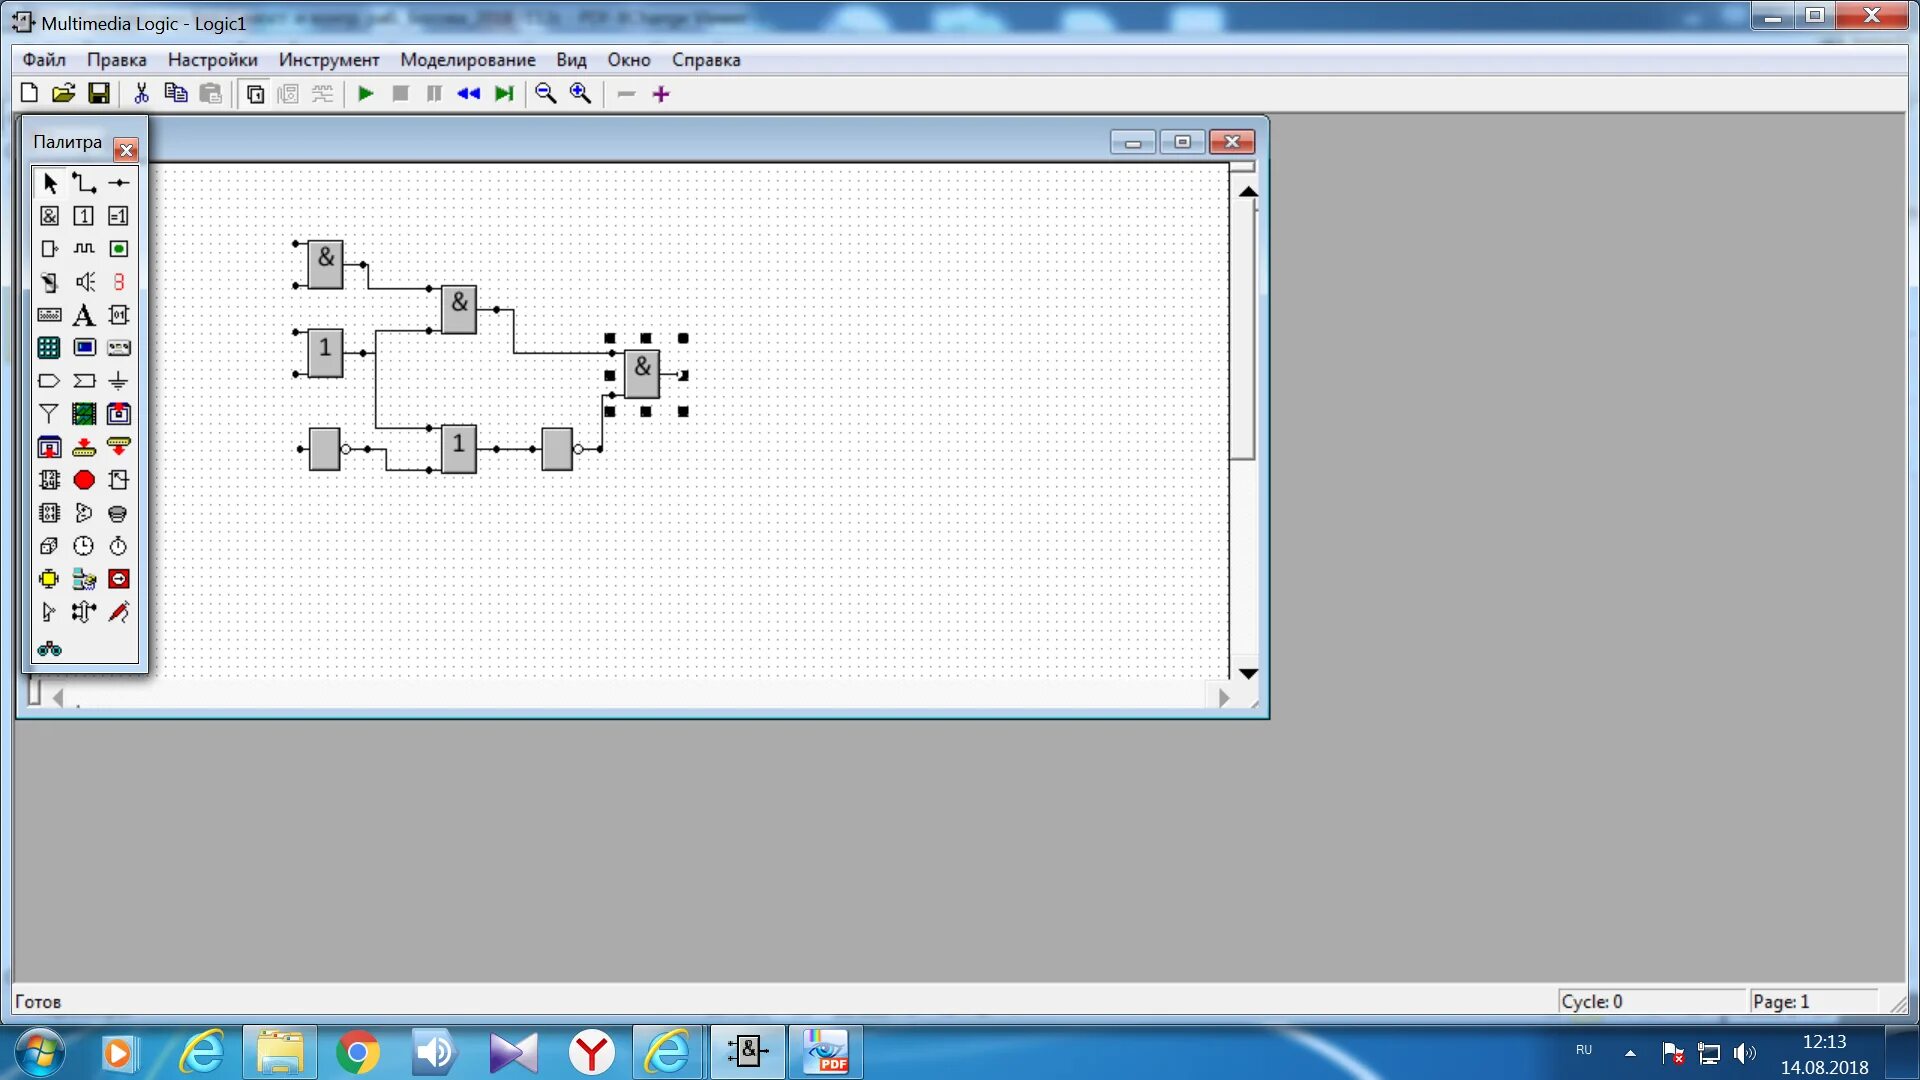The image size is (1920, 1080).
Task: Save the circuit with floppy disk icon
Action: (98, 94)
